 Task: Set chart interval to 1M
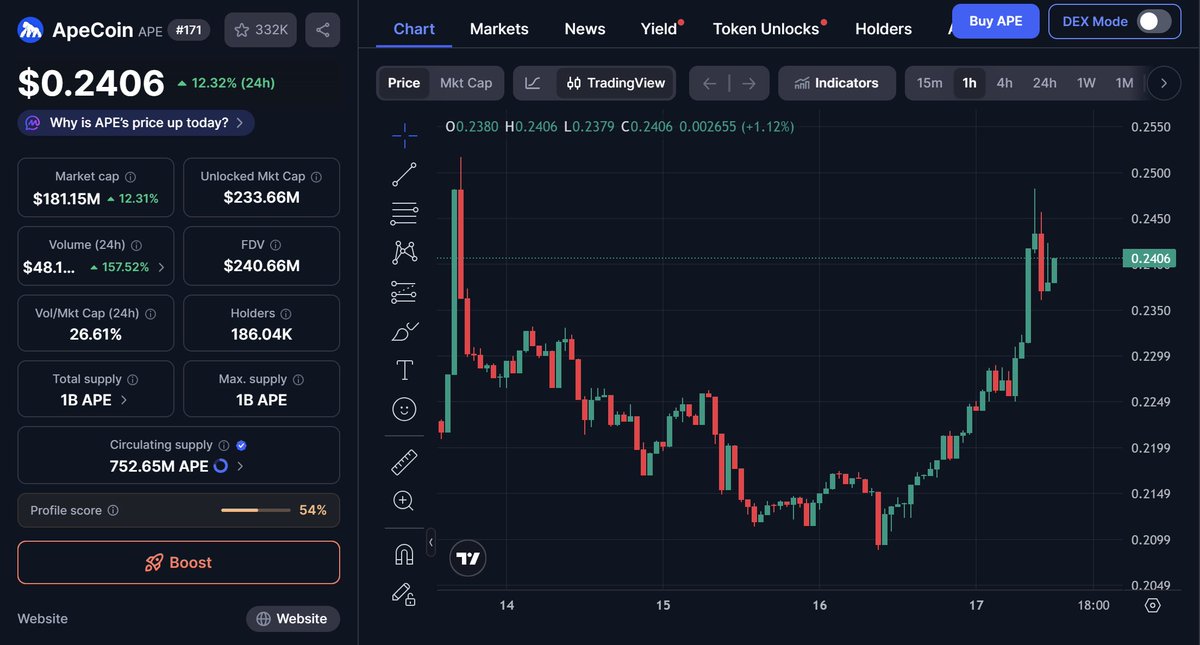tap(1125, 83)
